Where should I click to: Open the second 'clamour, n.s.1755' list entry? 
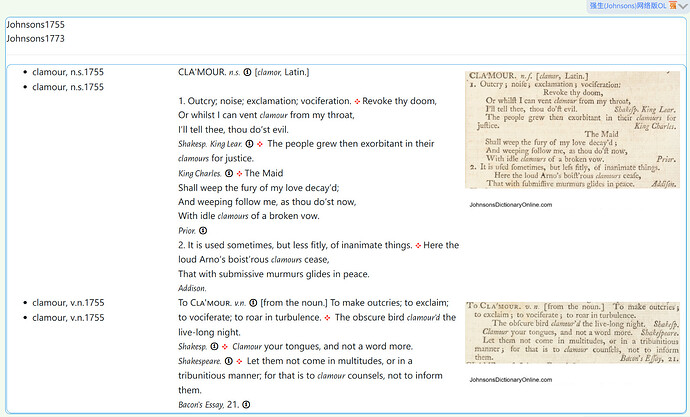point(68,87)
